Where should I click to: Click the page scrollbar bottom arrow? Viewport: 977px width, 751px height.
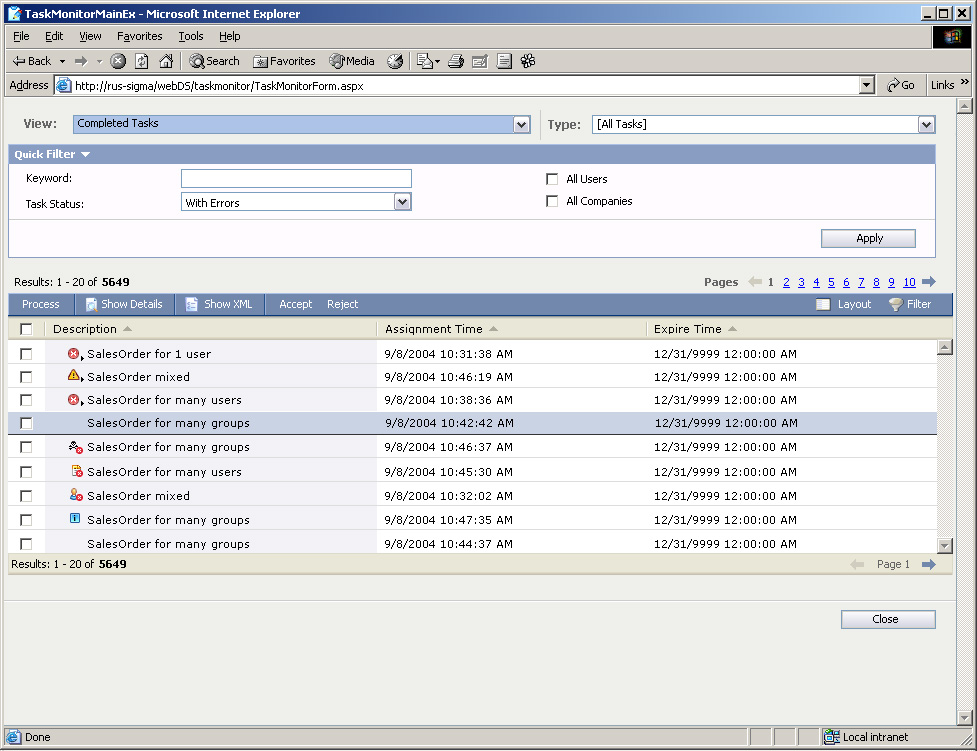(965, 718)
